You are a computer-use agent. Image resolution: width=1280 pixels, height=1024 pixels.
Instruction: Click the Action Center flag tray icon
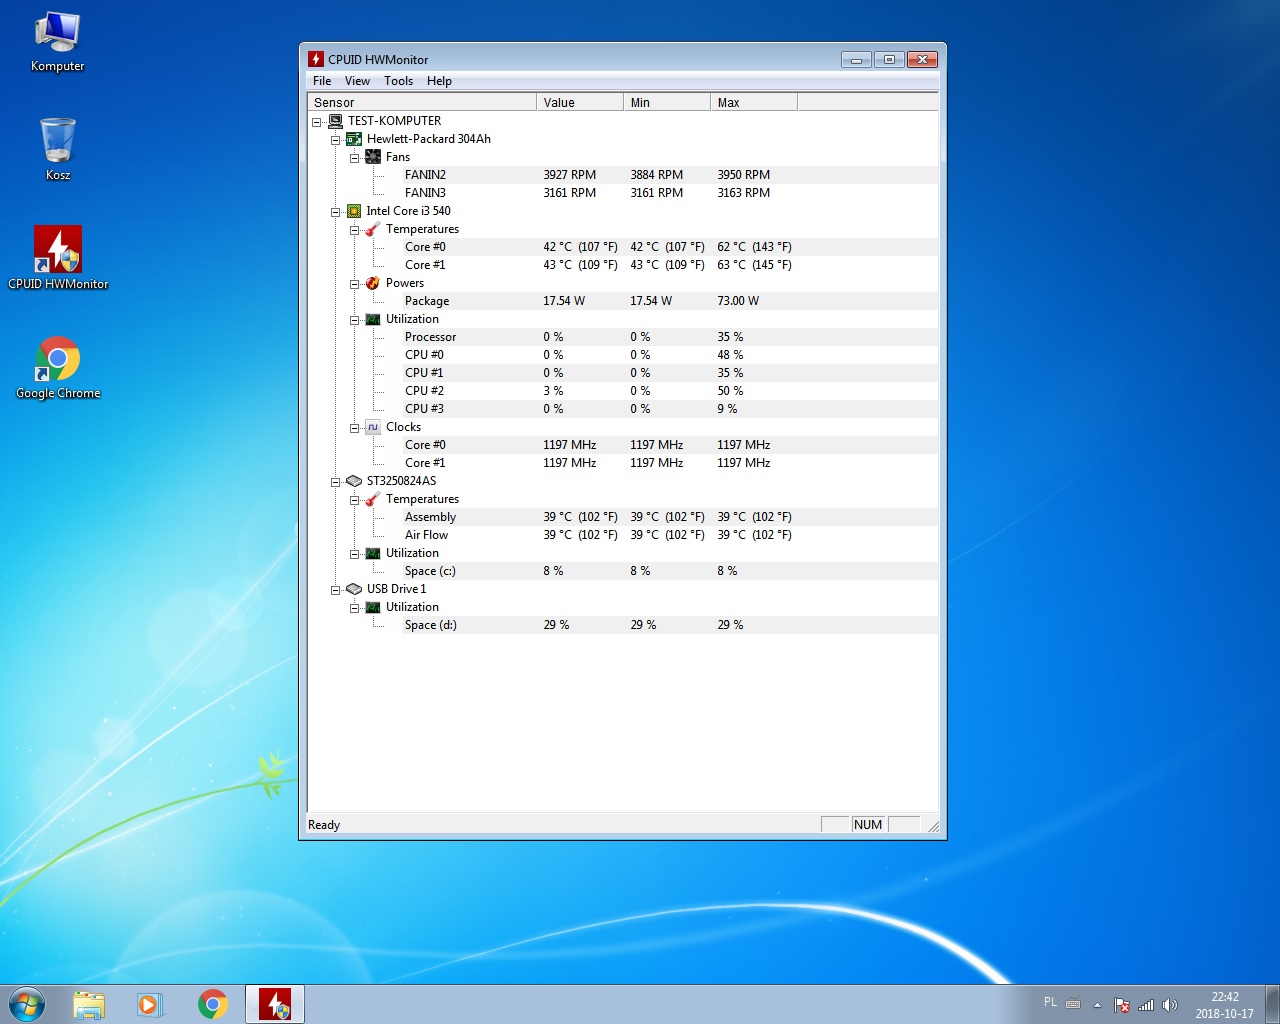click(x=1122, y=1005)
